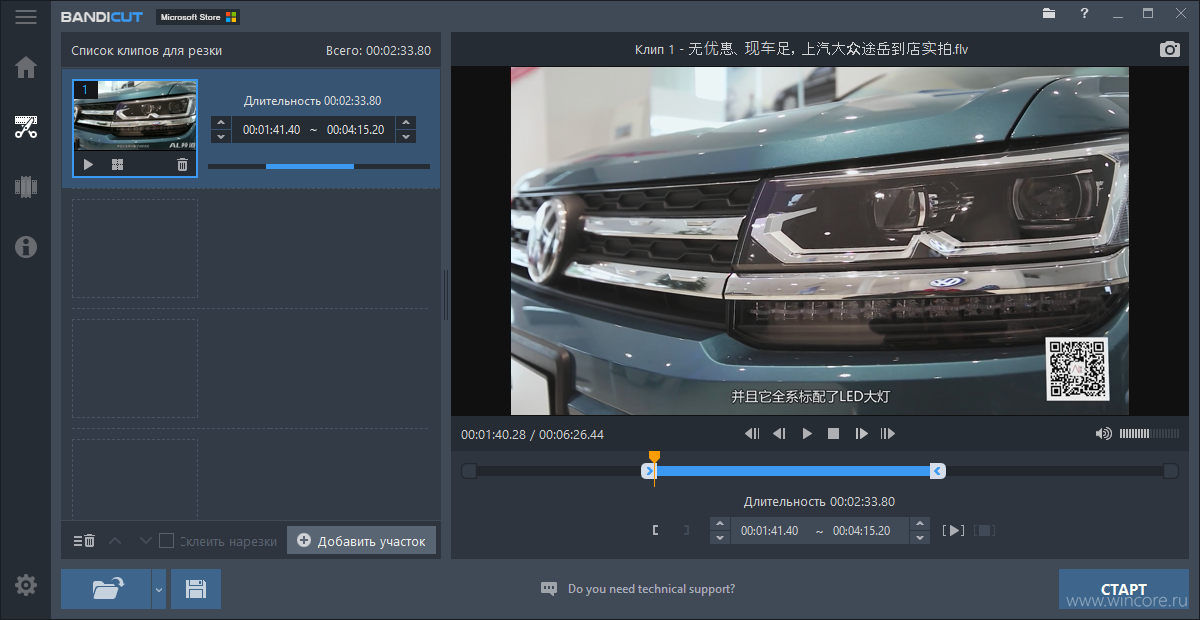Click the Microsoft Store badge
The width and height of the screenshot is (1200, 620).
pos(198,17)
